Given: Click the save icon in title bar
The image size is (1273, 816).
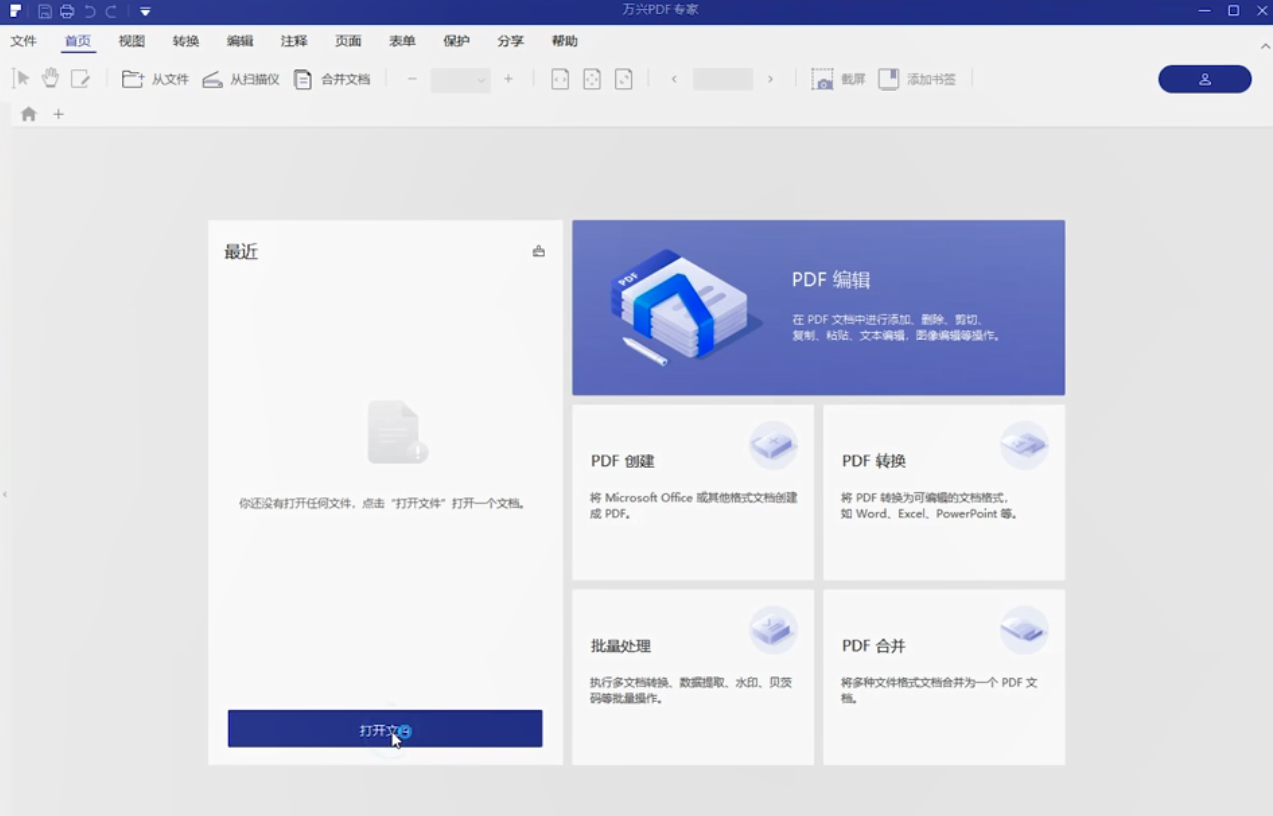Looking at the screenshot, I should click(x=45, y=11).
